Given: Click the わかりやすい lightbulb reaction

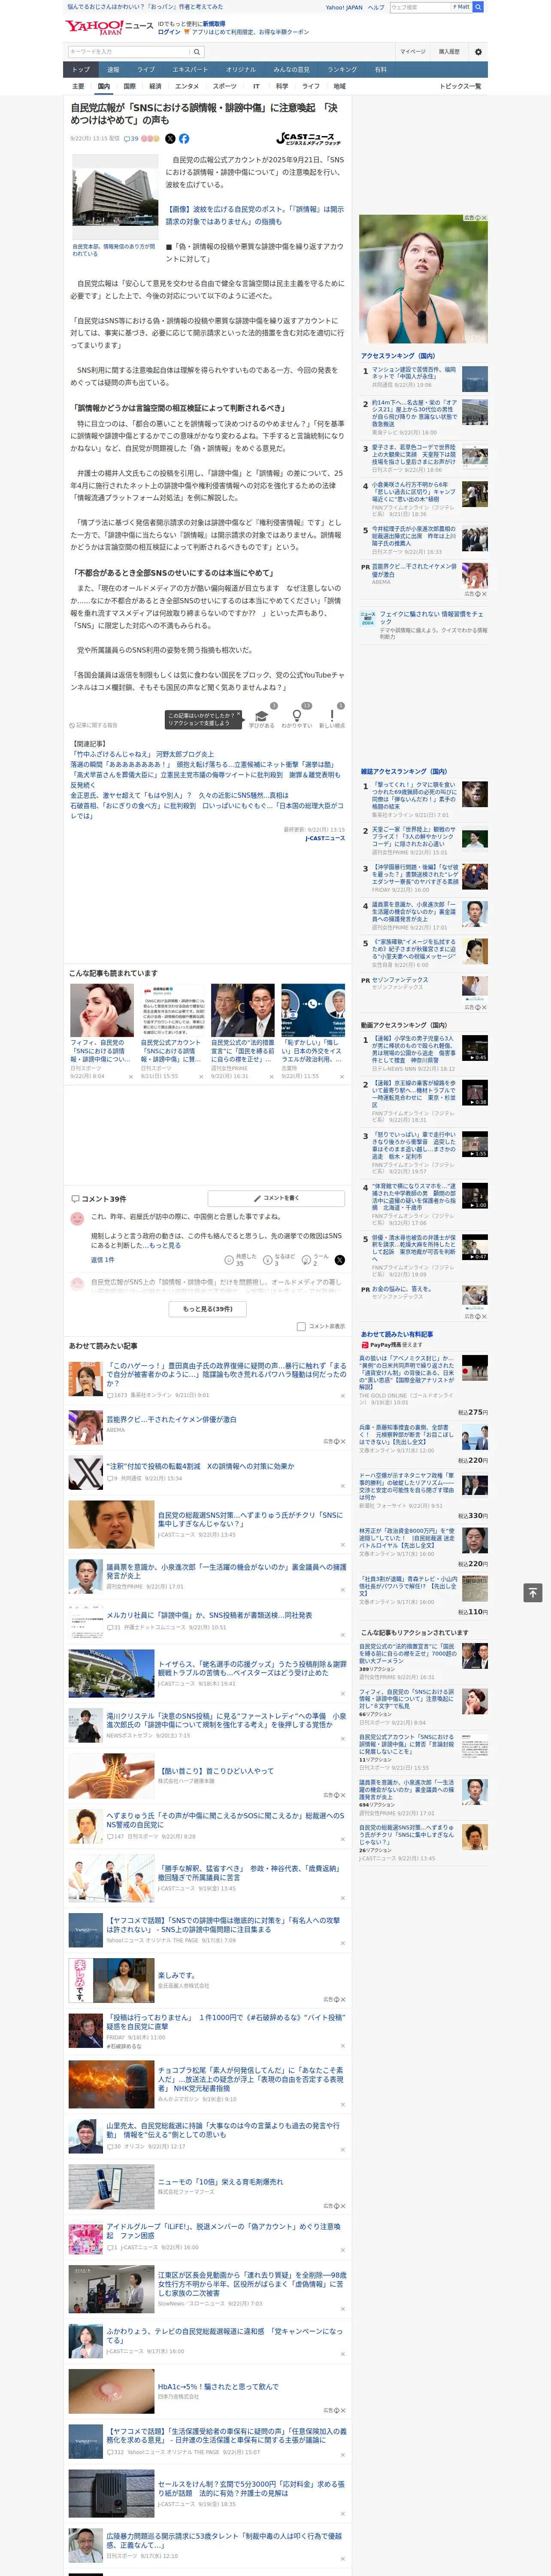Looking at the screenshot, I should (296, 717).
